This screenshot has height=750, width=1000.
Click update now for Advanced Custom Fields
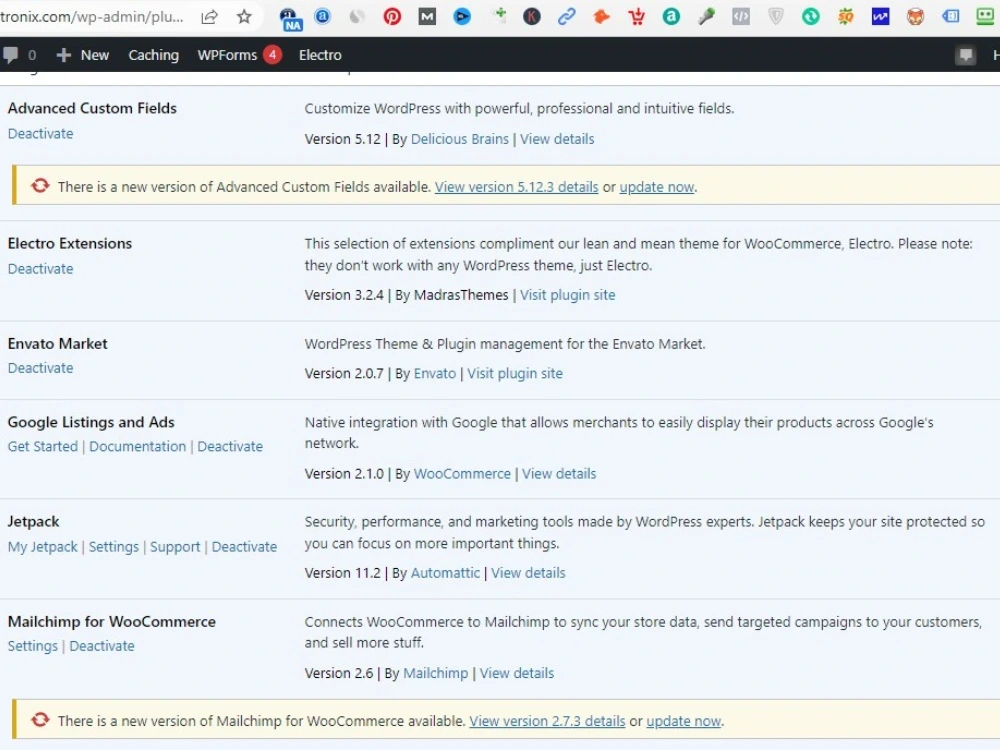coord(657,187)
